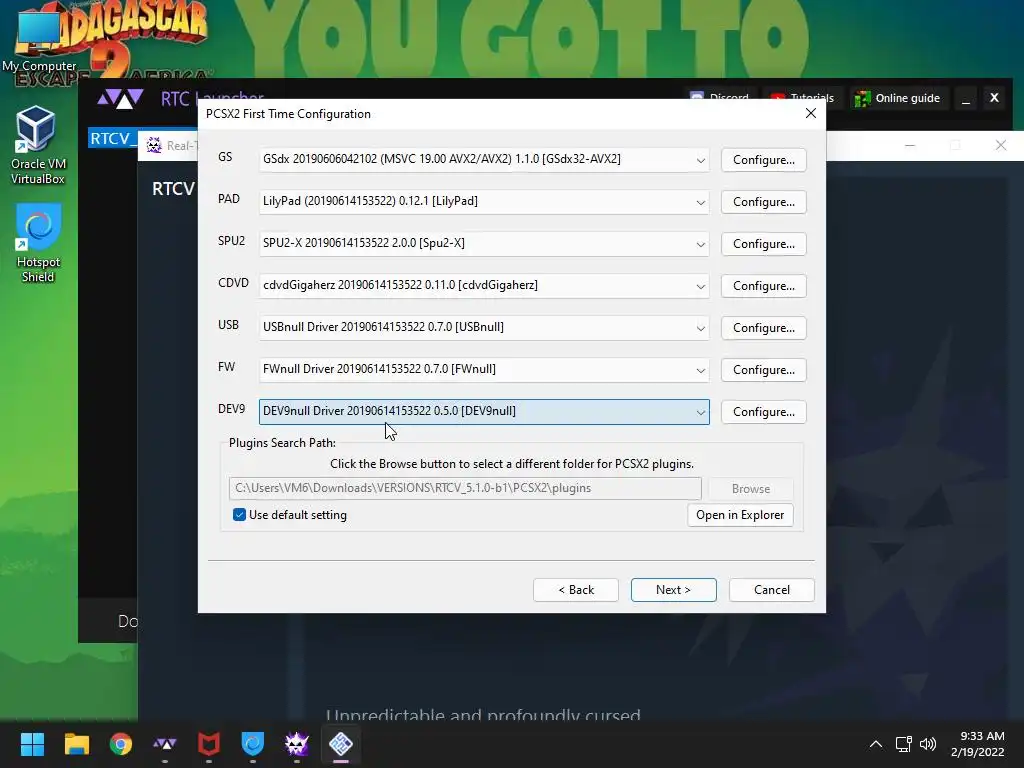Open the Discord link in RTC Launcher
This screenshot has width=1024, height=768.
point(721,98)
